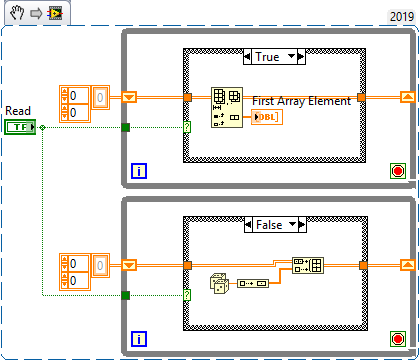Select upper case structure left array tunnel
This screenshot has width=420, height=361.
[187, 97]
